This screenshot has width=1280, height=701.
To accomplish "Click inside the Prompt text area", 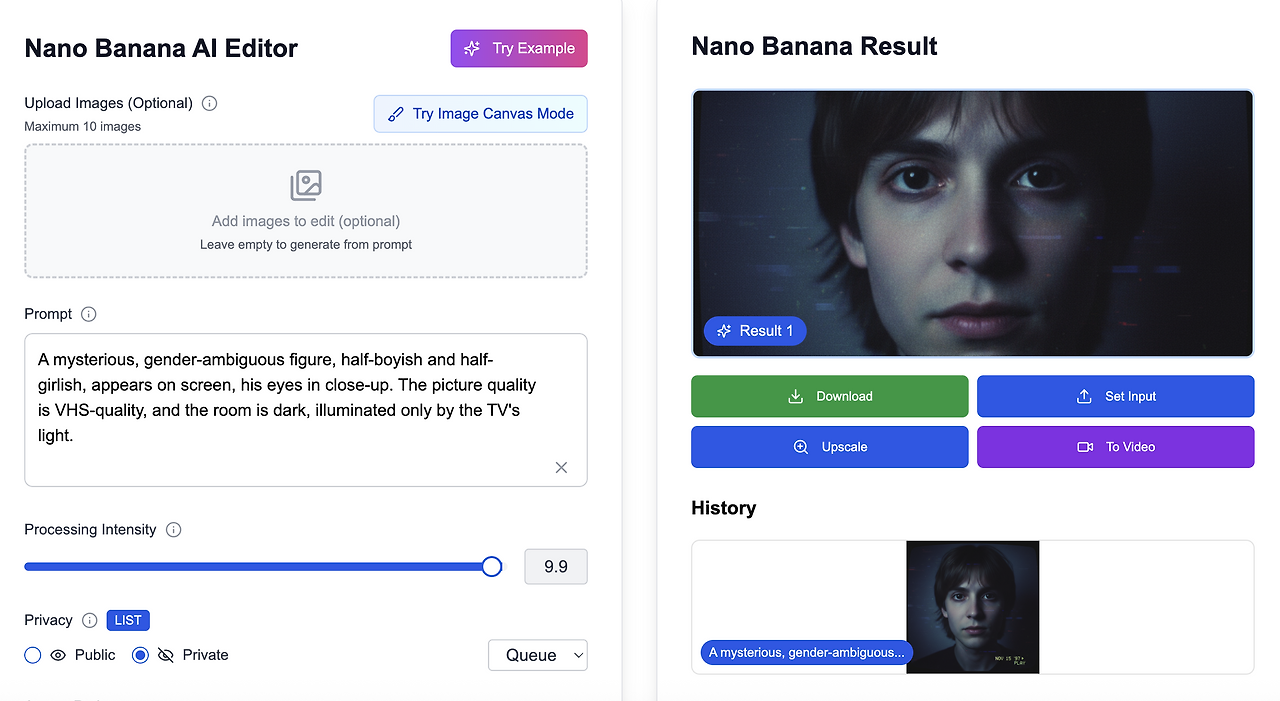I will (x=300, y=400).
